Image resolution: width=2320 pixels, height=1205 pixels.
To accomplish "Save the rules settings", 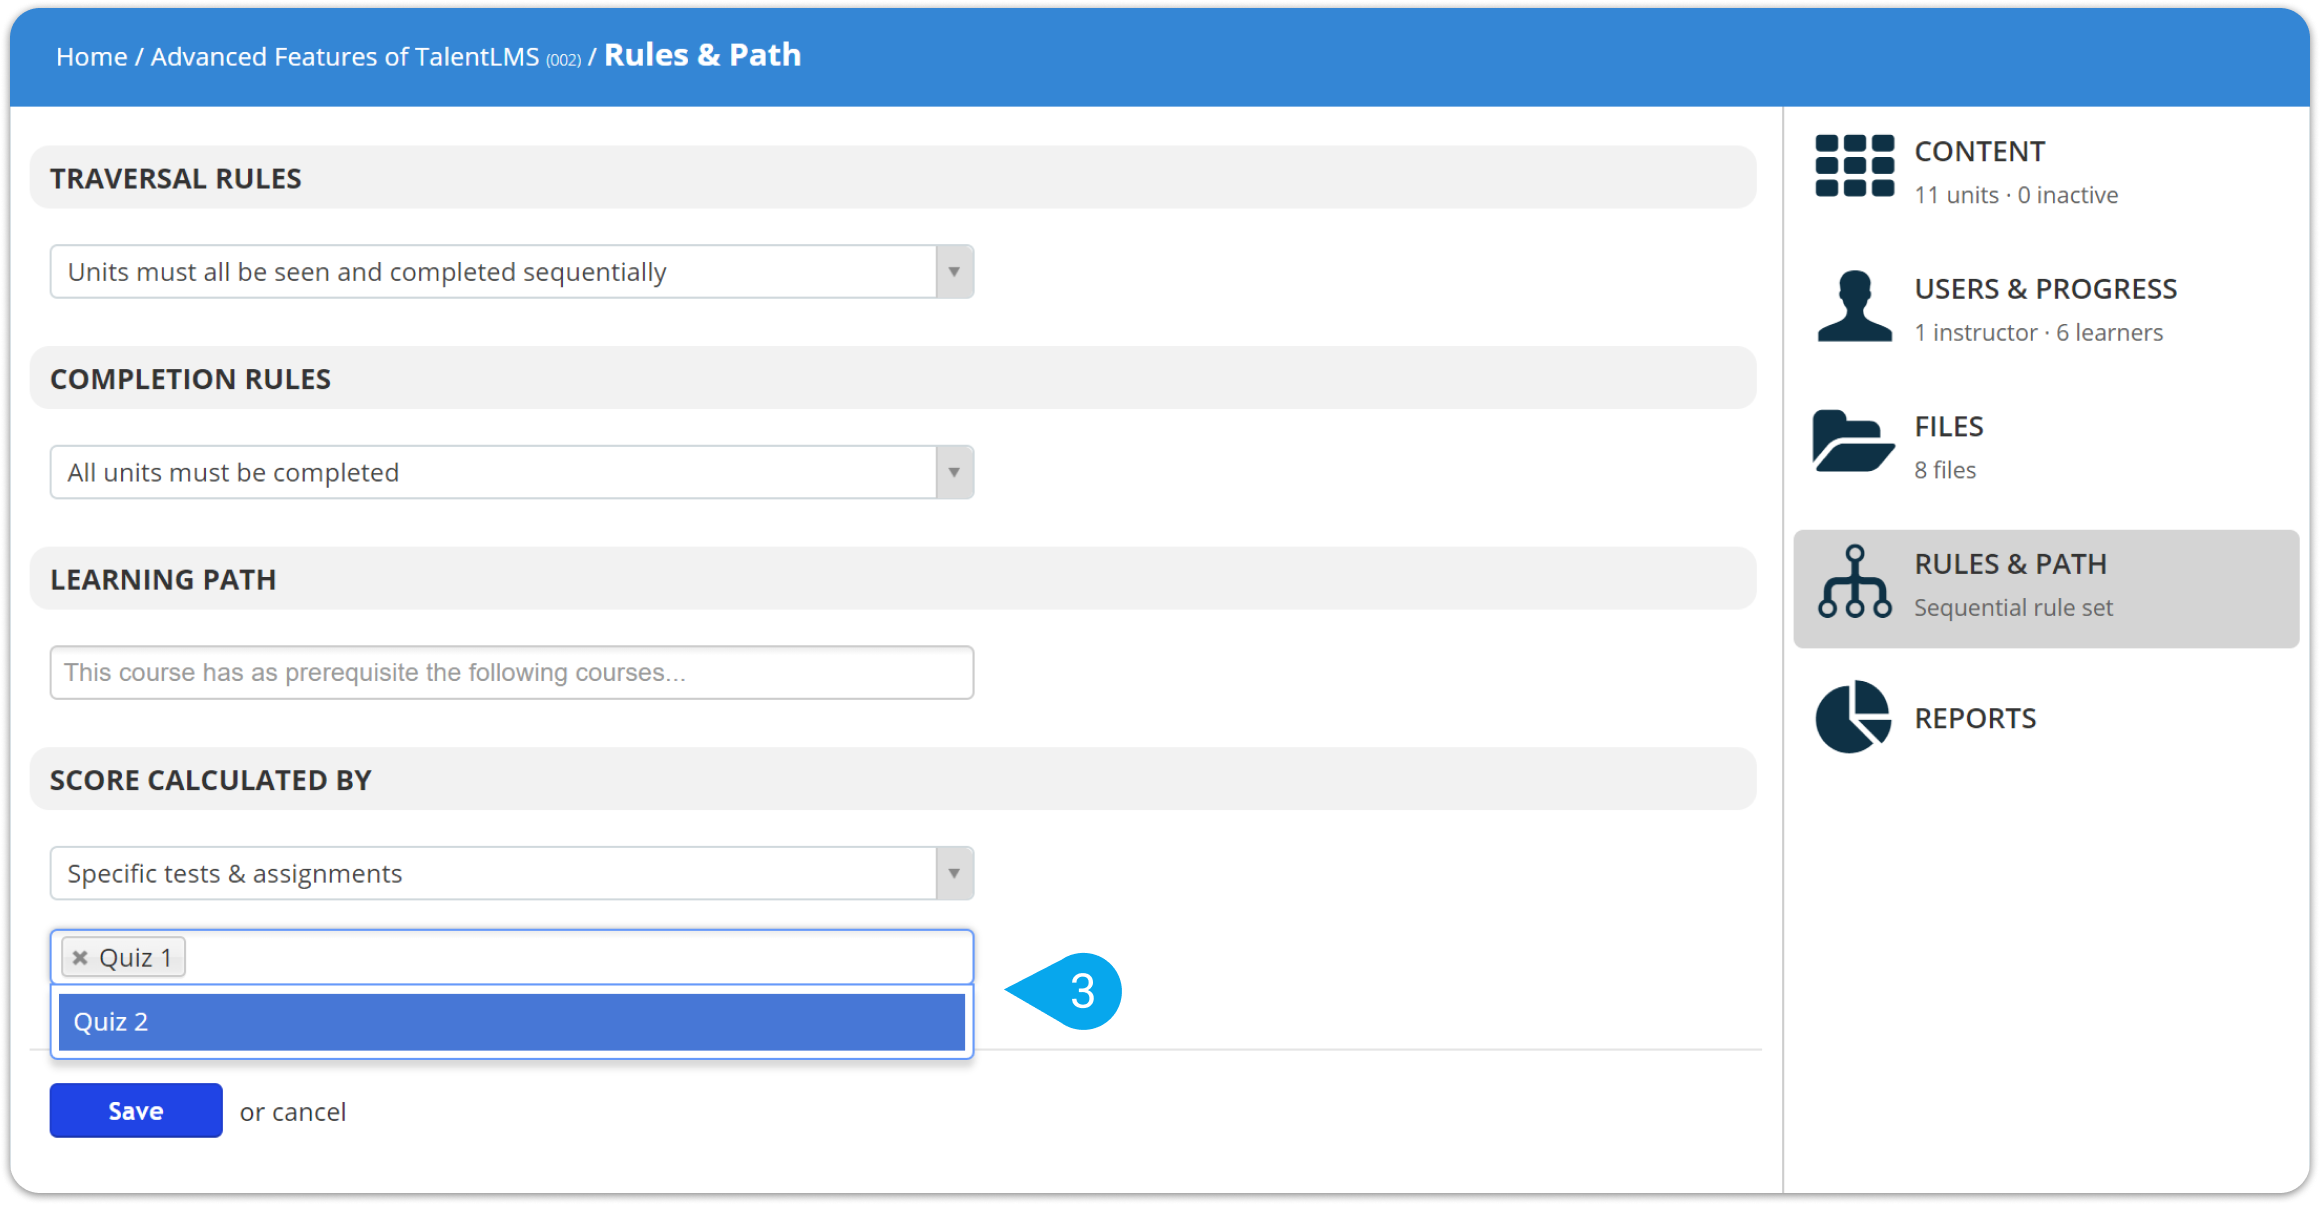I will (x=136, y=1111).
